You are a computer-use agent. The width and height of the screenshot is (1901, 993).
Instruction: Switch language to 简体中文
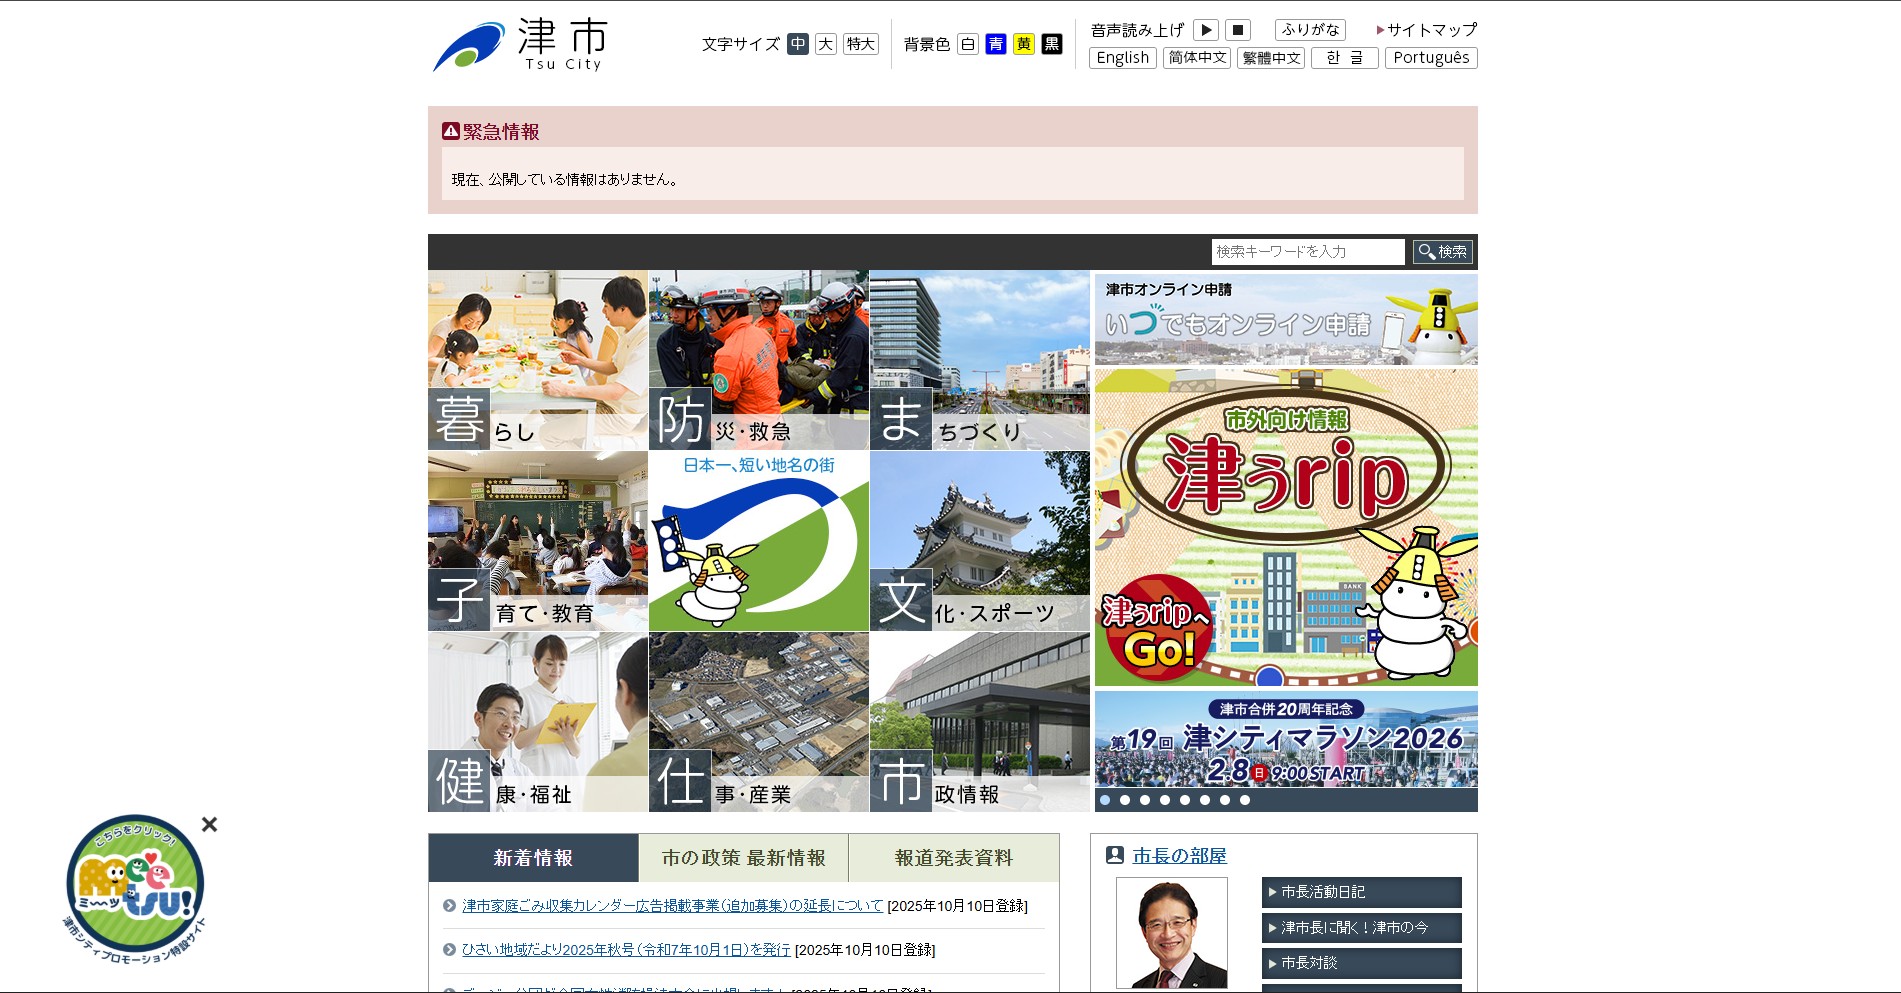pyautogui.click(x=1197, y=58)
